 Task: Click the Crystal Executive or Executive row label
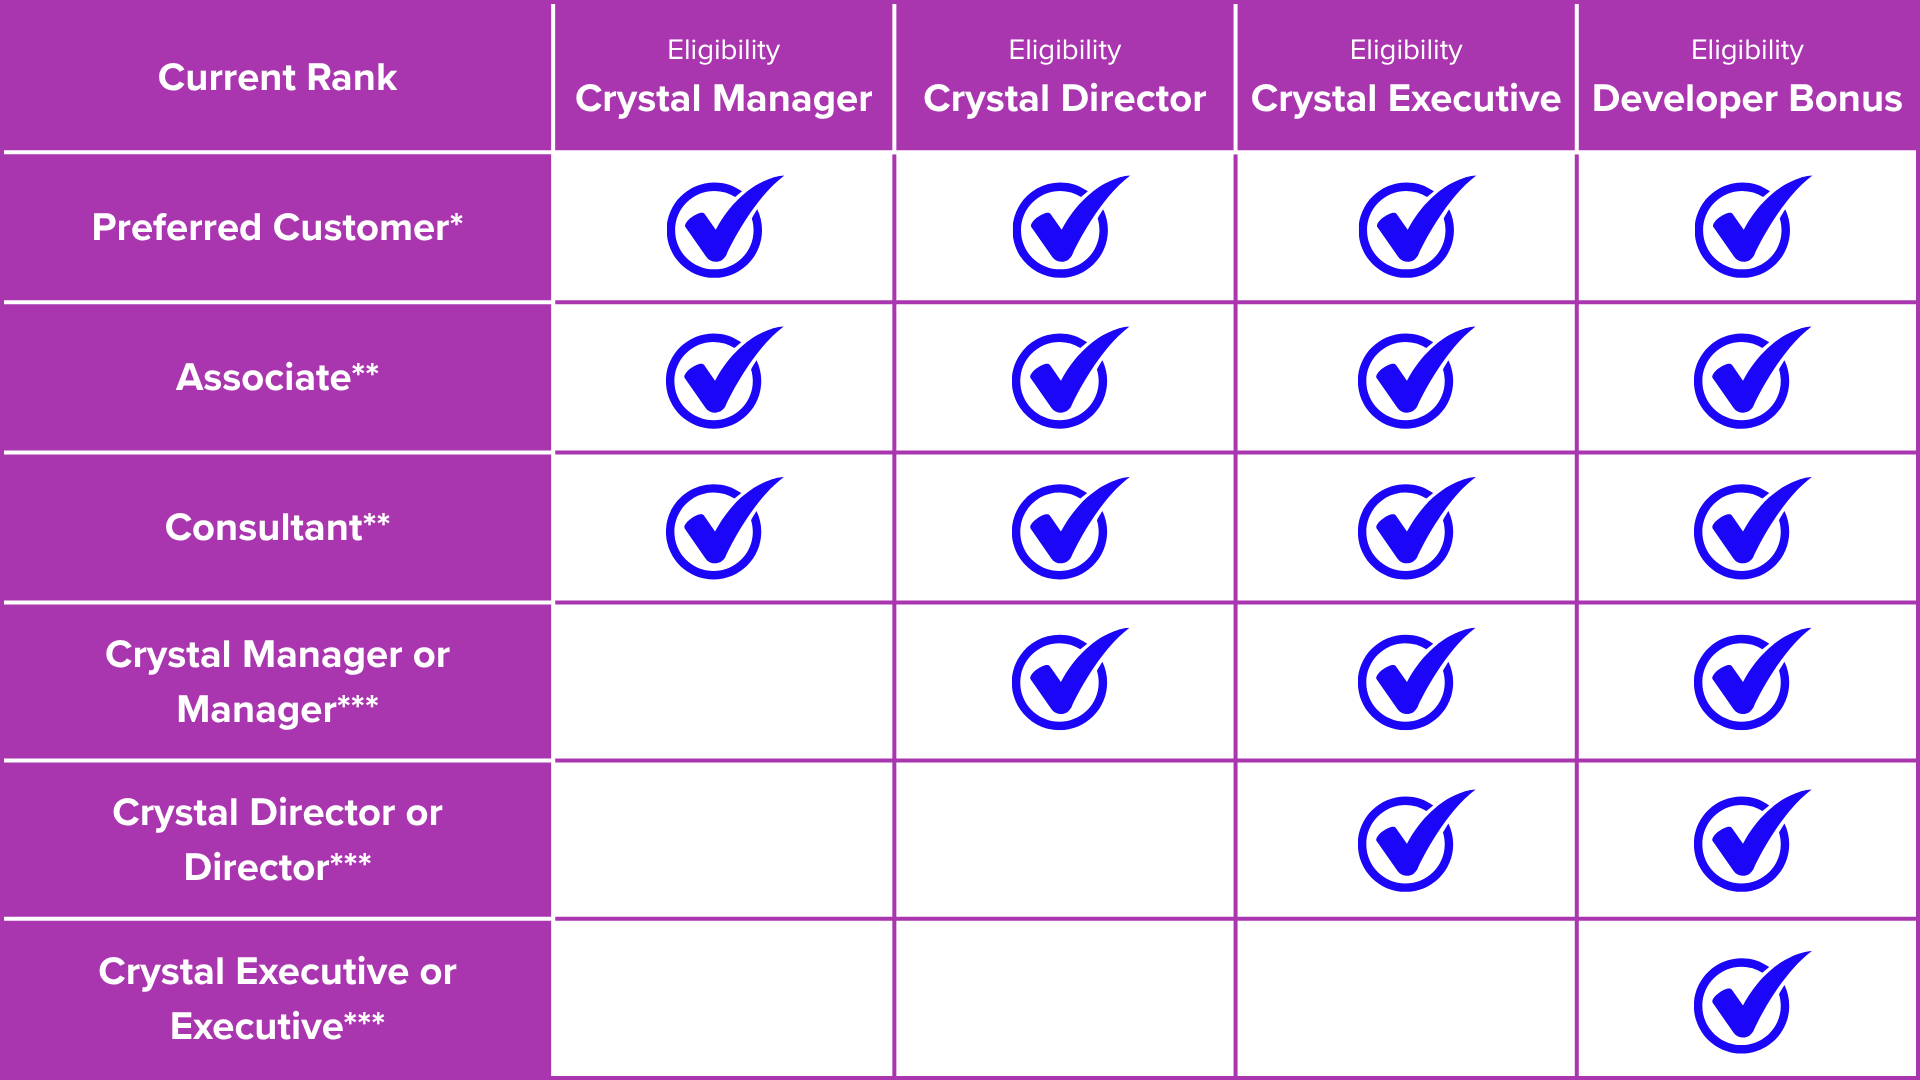pos(277,999)
